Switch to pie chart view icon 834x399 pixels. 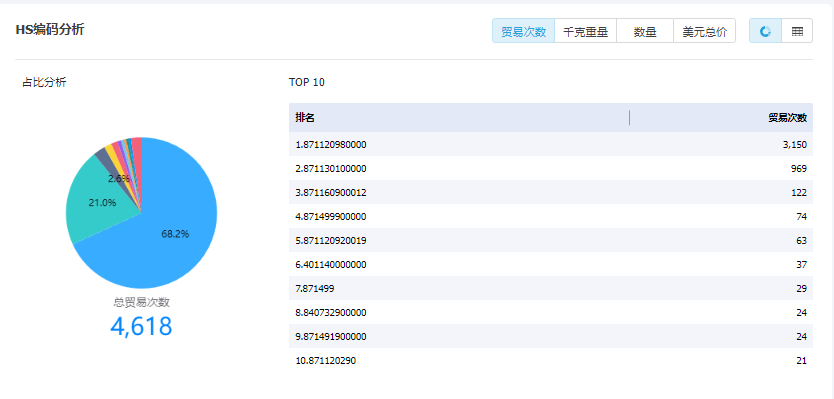pos(765,31)
